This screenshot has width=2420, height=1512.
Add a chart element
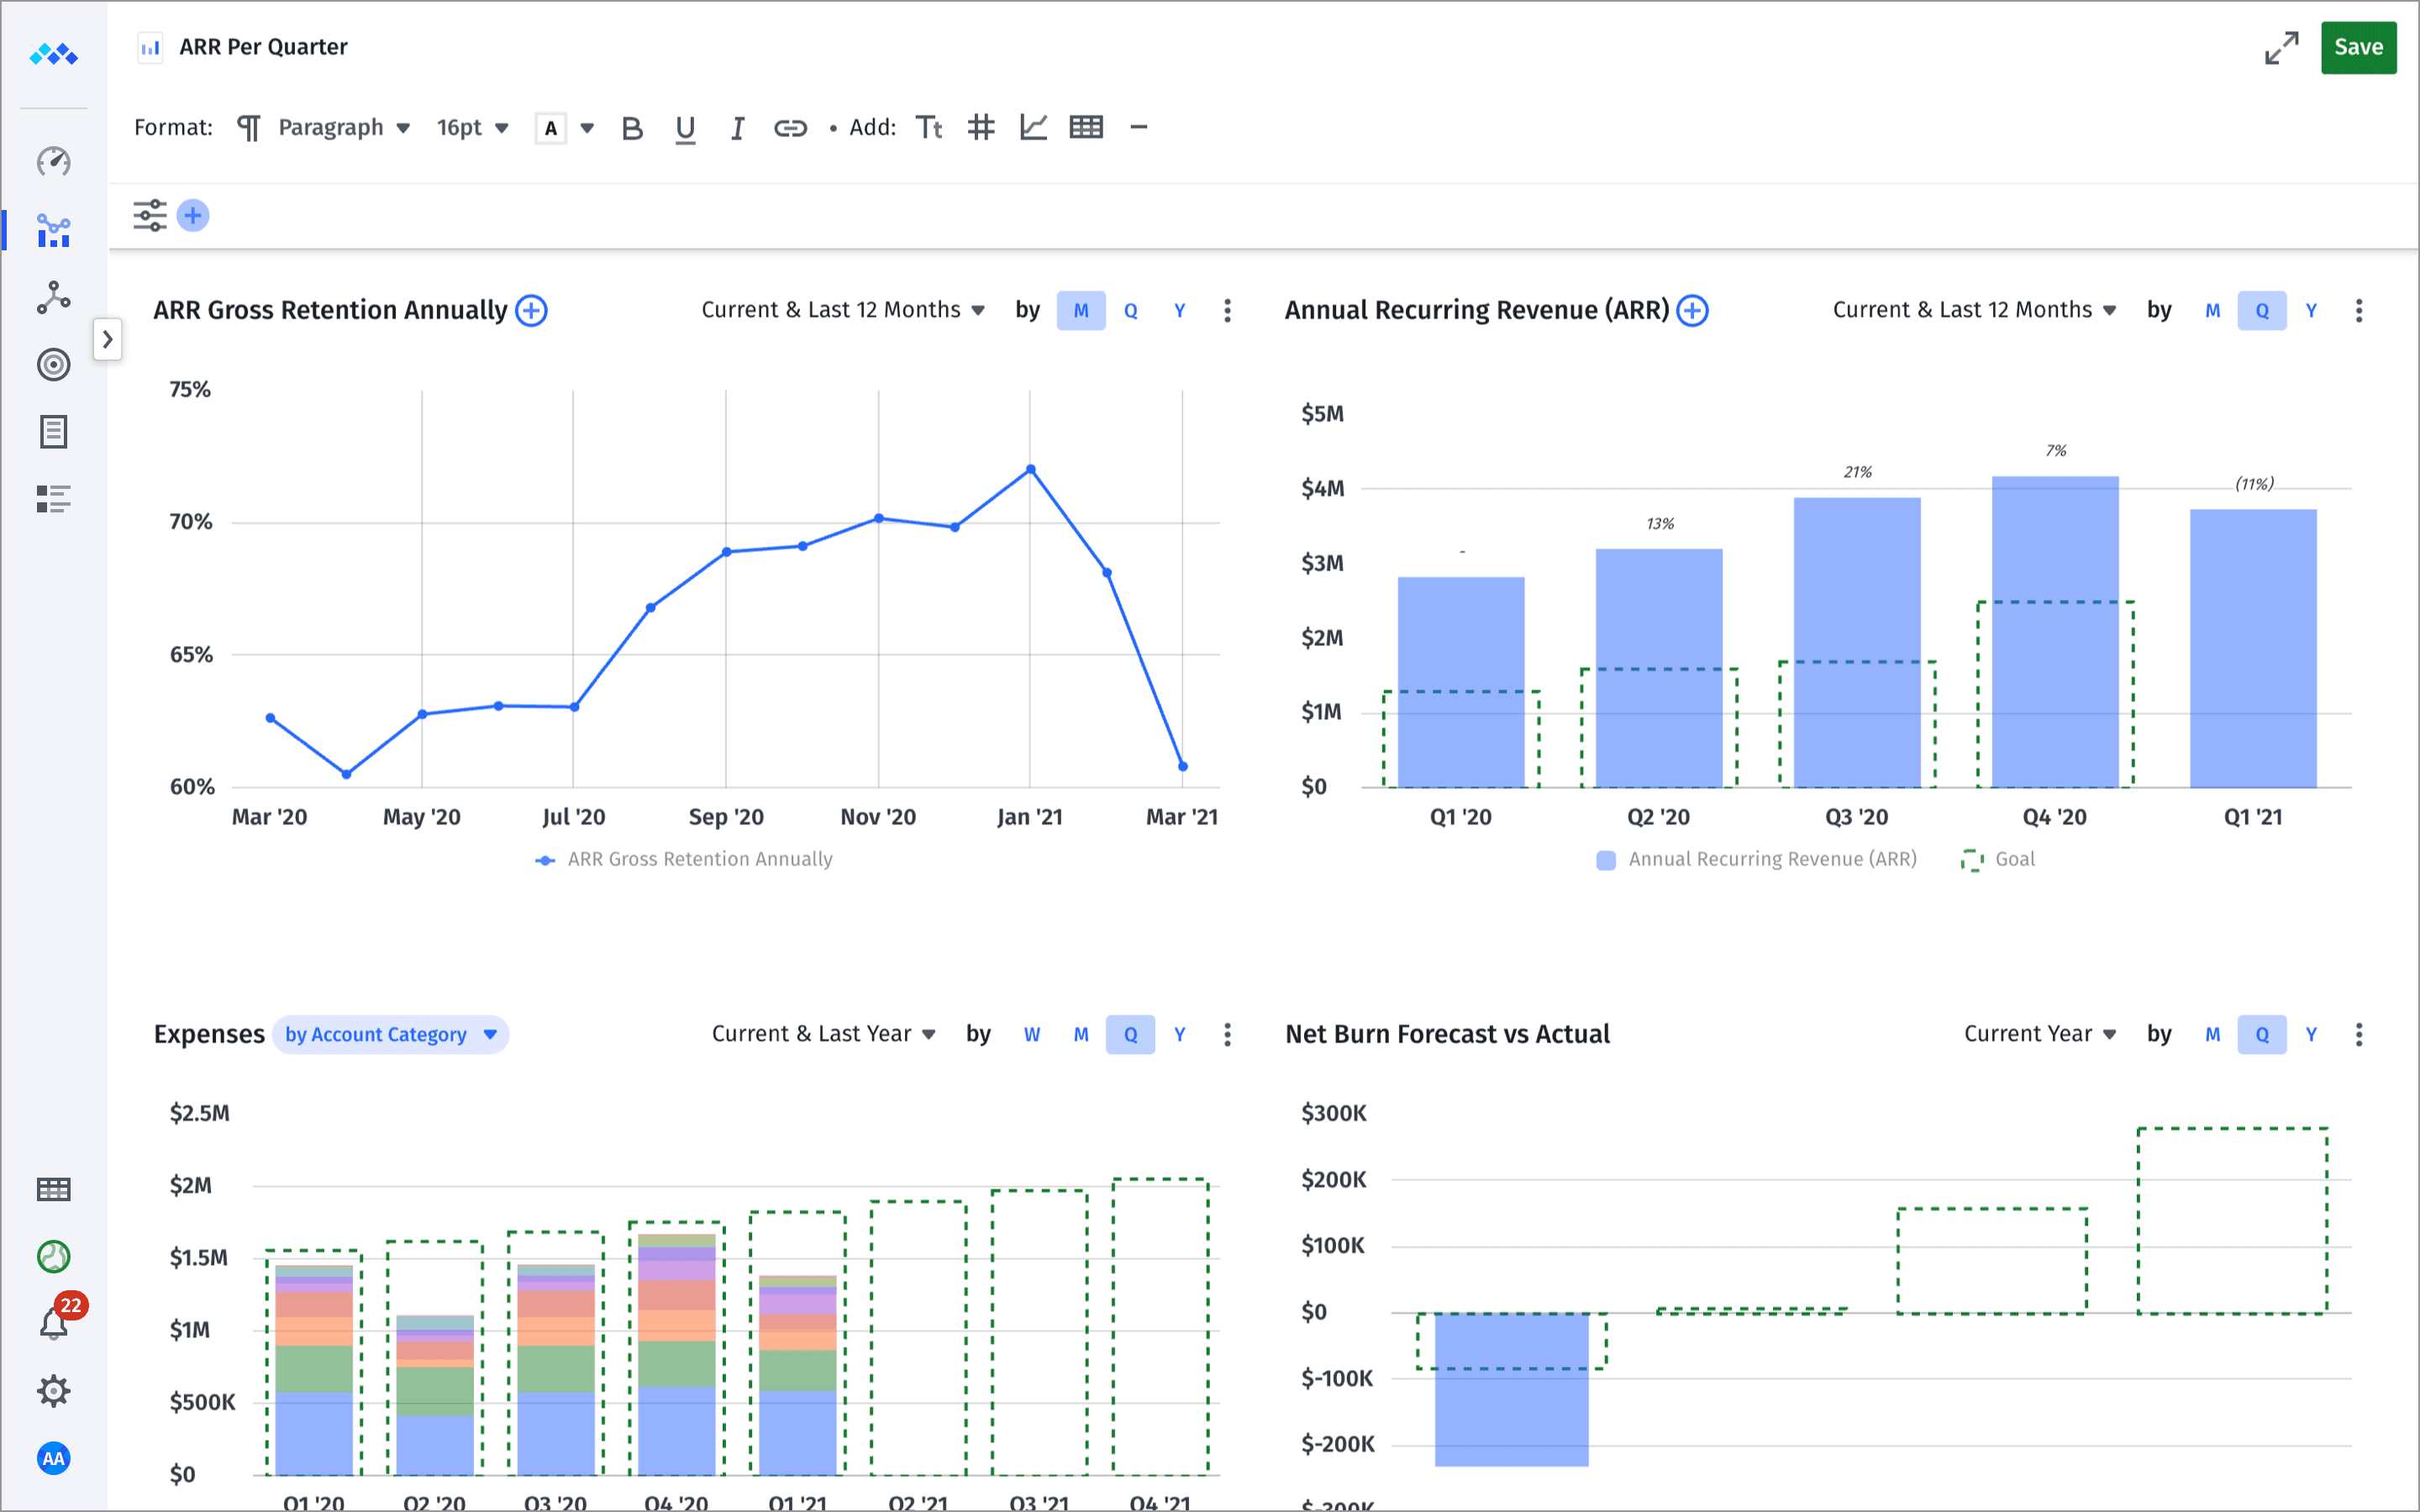(1033, 127)
